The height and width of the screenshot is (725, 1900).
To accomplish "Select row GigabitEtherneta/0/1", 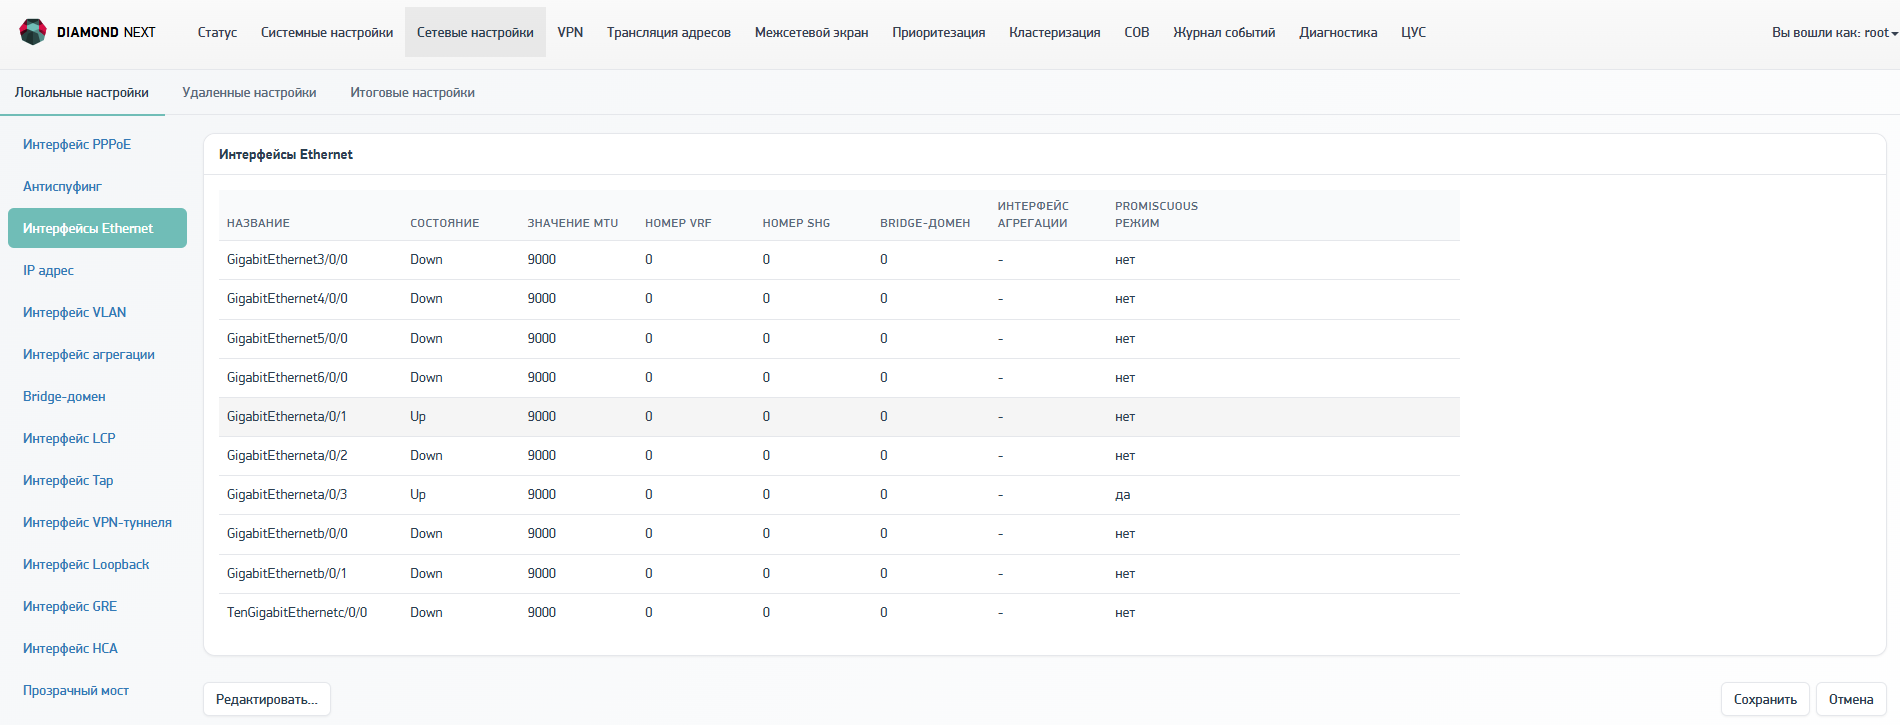I will point(839,417).
